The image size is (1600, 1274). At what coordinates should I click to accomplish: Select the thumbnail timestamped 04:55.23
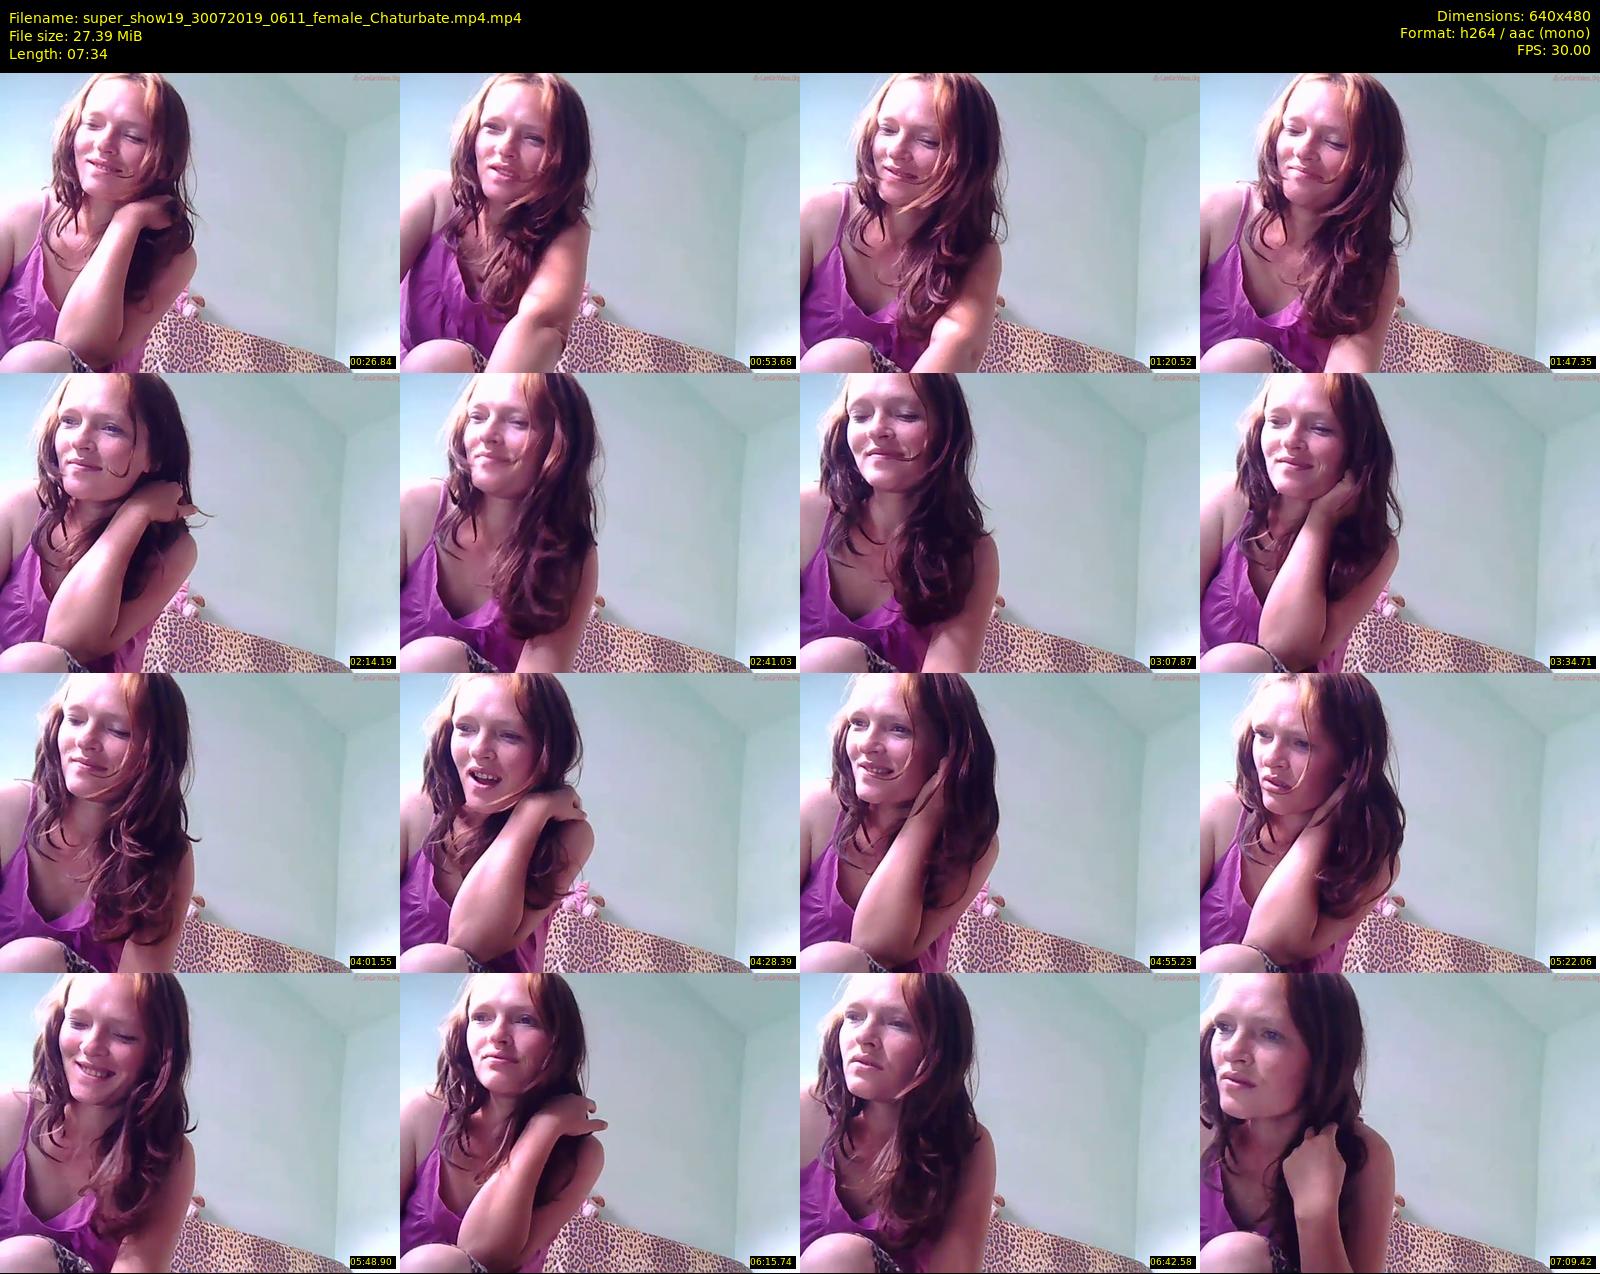click(x=1000, y=822)
